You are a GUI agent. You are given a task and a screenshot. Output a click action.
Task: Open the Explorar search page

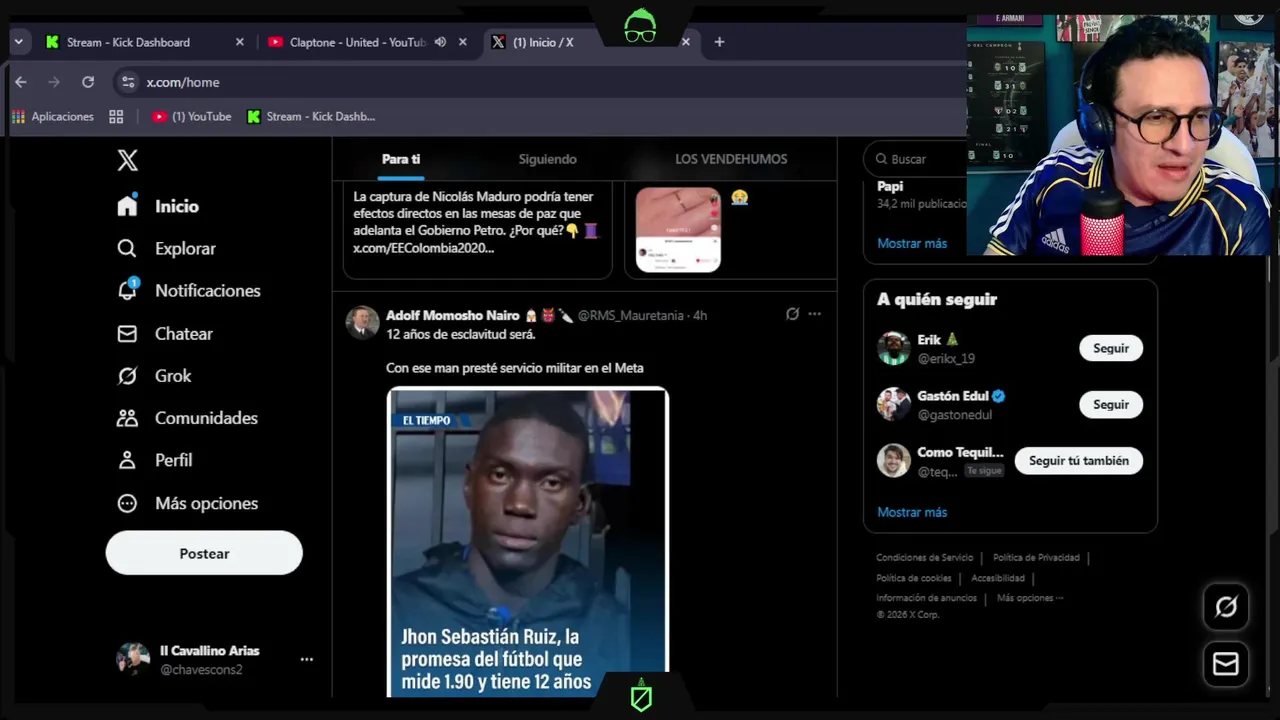166,248
